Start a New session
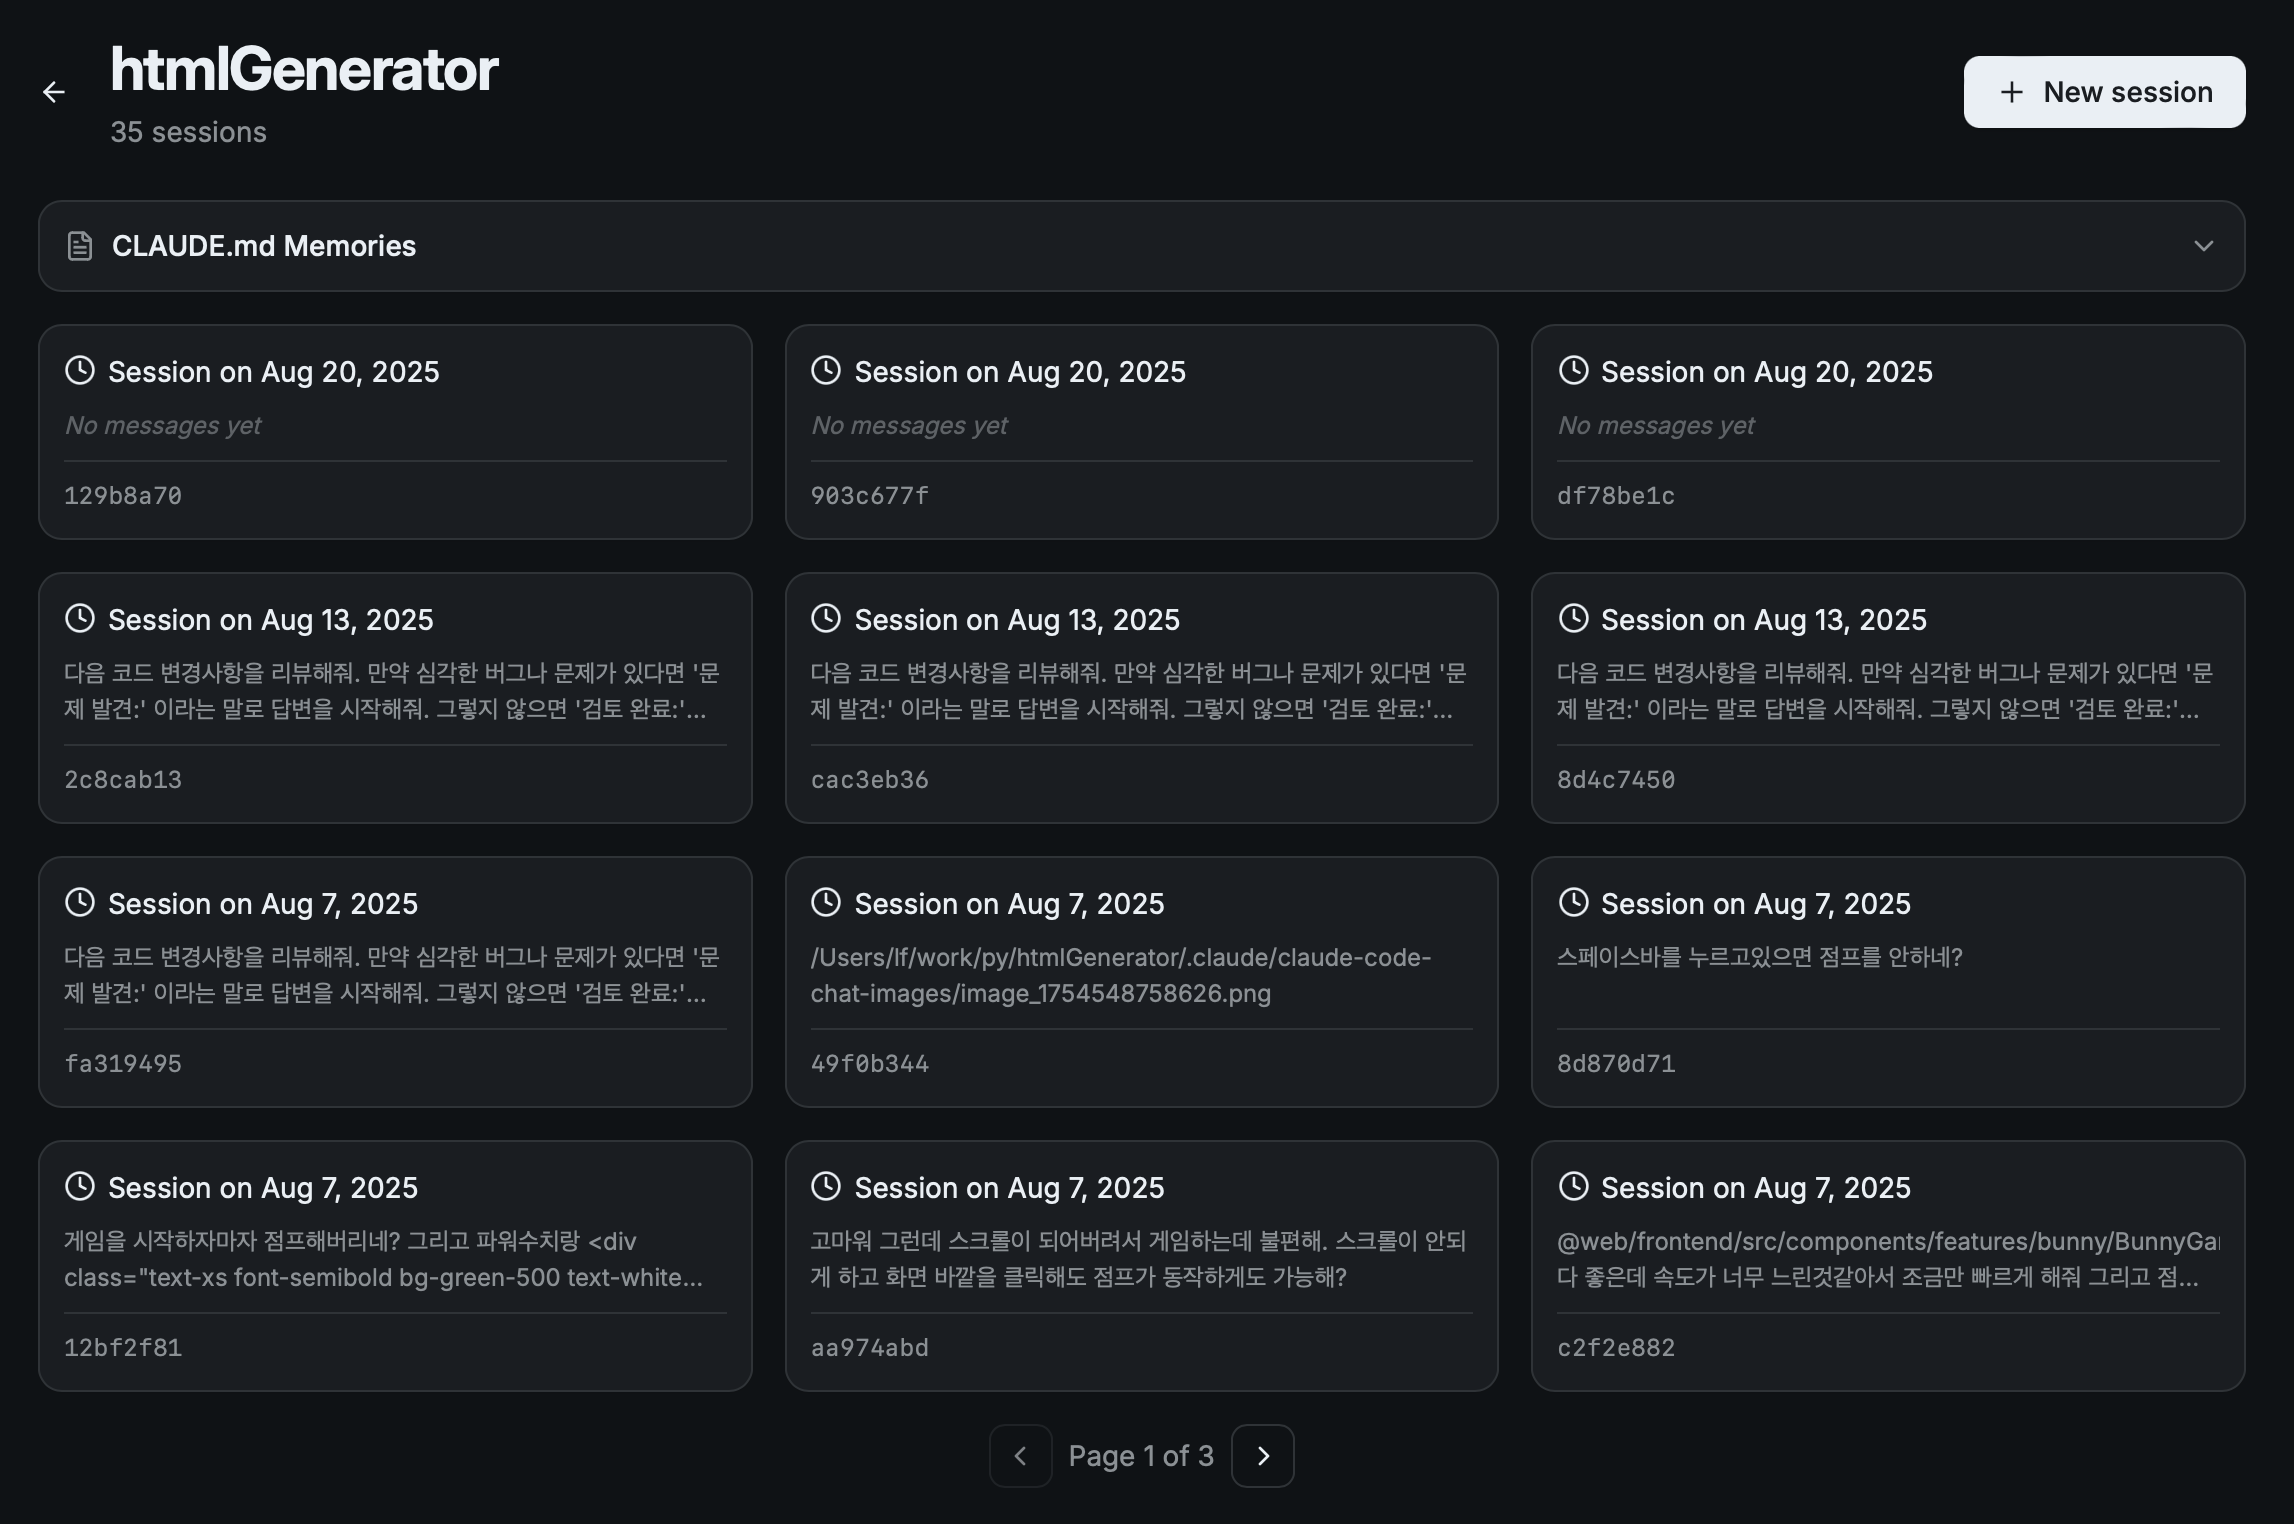 tap(2104, 92)
